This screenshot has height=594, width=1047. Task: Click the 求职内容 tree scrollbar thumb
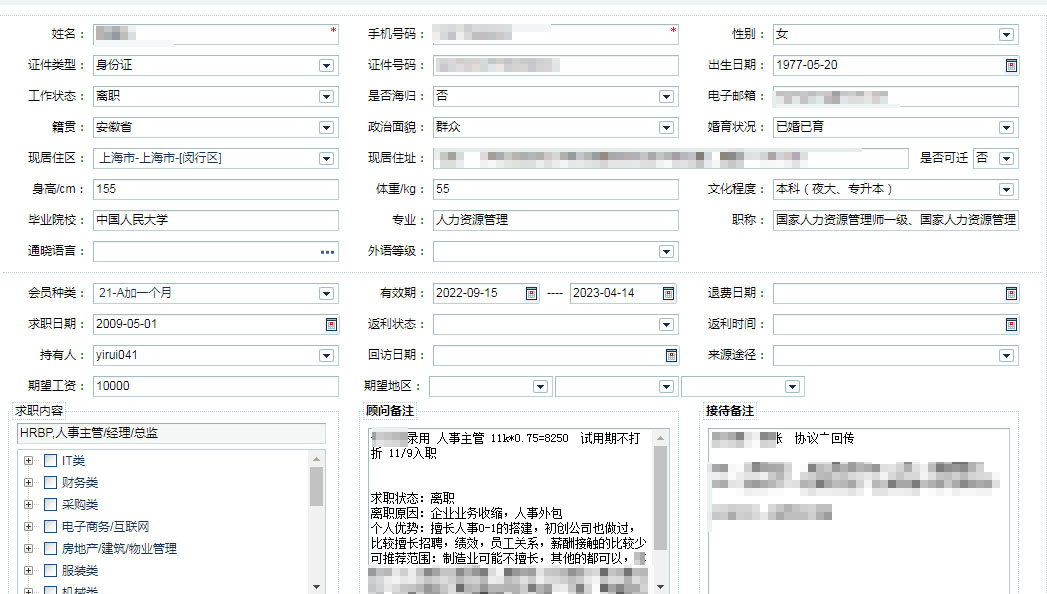[317, 486]
